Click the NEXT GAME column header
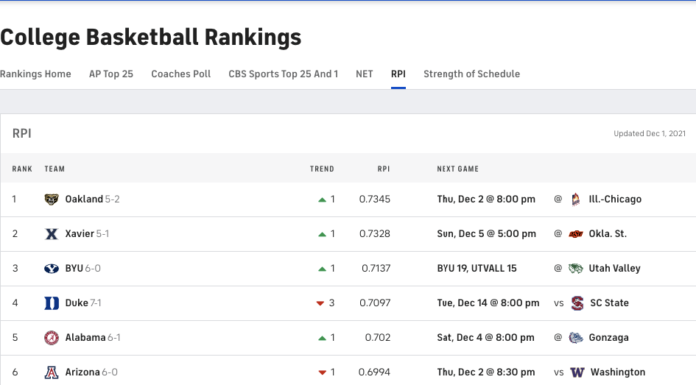Screen dimensions: 696x385 (458, 169)
